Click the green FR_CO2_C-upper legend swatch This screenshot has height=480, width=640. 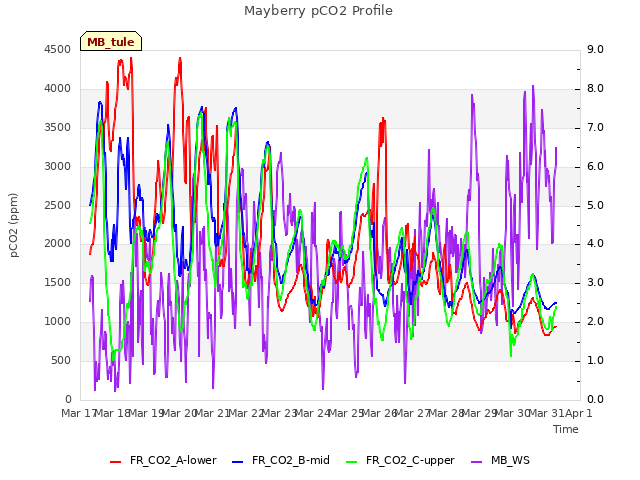click(351, 462)
